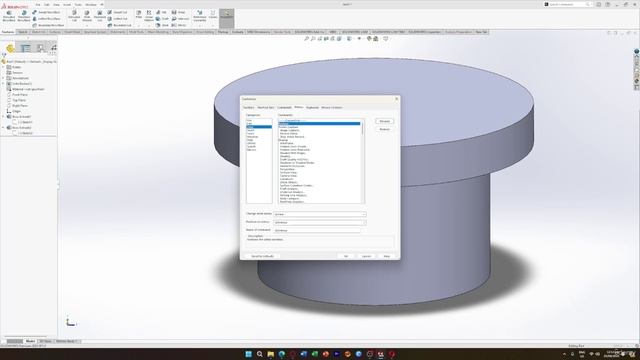Select the Revolved Cut tool
This screenshot has width=640, height=360.
[100, 16]
